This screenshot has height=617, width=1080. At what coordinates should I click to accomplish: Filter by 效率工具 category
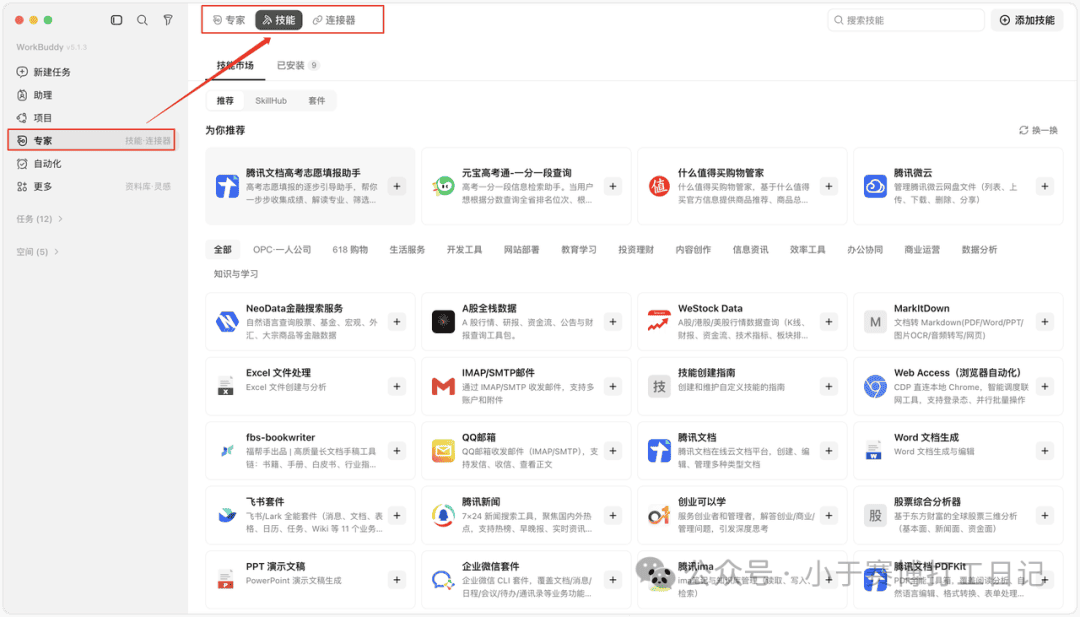click(x=807, y=249)
